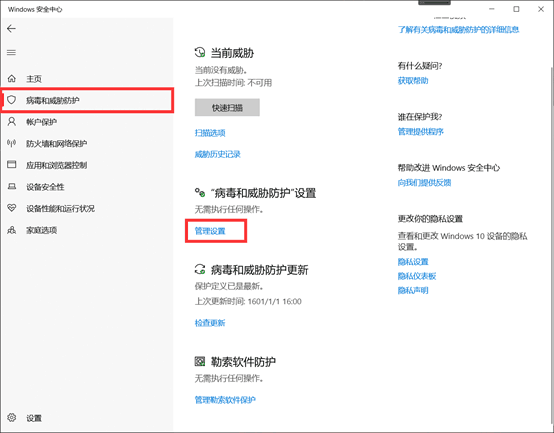Maximize the Windows 安全中心 window
The height and width of the screenshot is (433, 554).
coord(516,9)
